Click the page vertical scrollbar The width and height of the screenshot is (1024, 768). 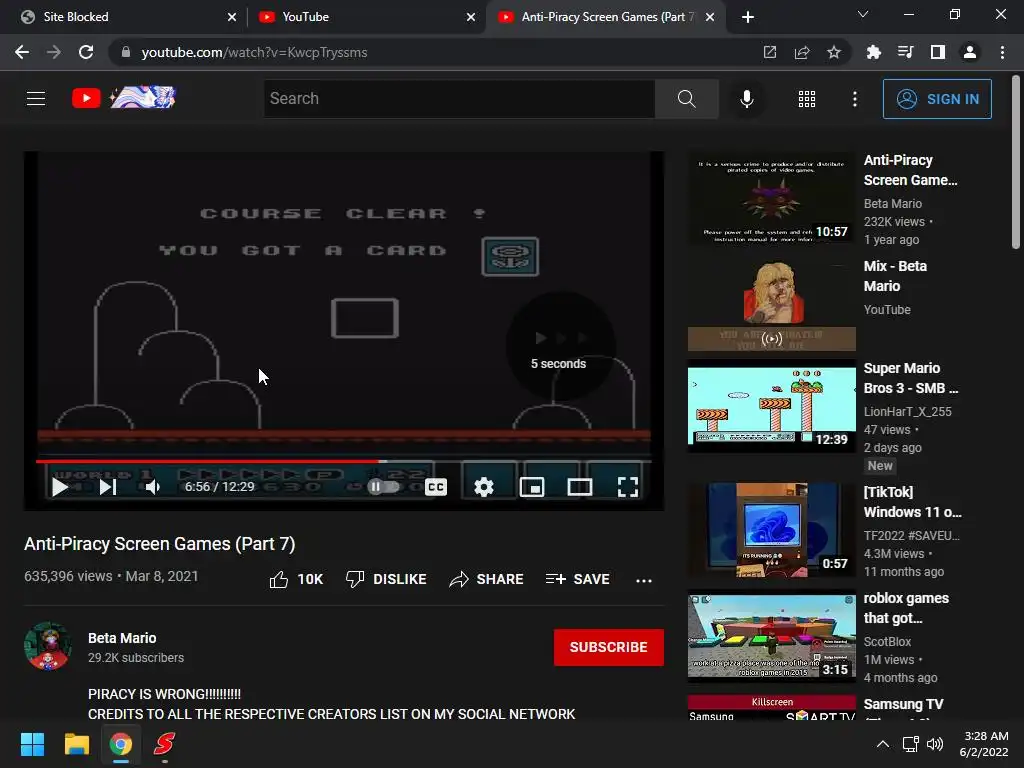point(1016,163)
